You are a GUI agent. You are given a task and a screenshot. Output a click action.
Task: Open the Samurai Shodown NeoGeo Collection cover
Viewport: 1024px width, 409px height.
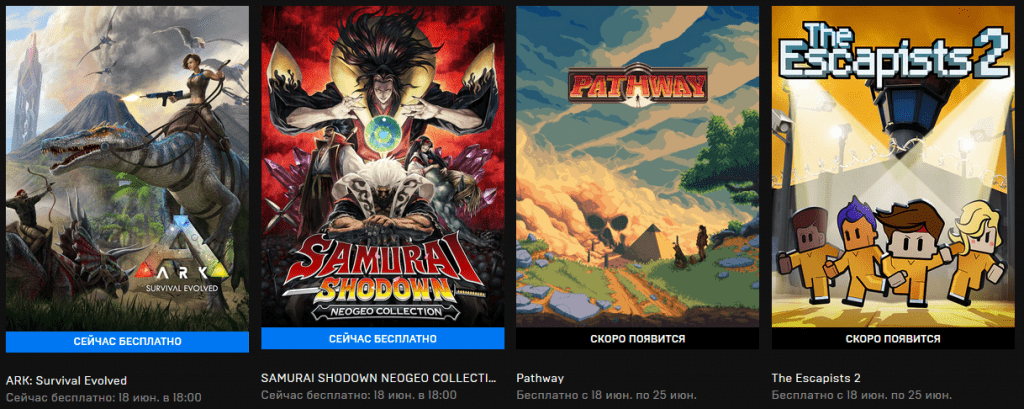(383, 167)
